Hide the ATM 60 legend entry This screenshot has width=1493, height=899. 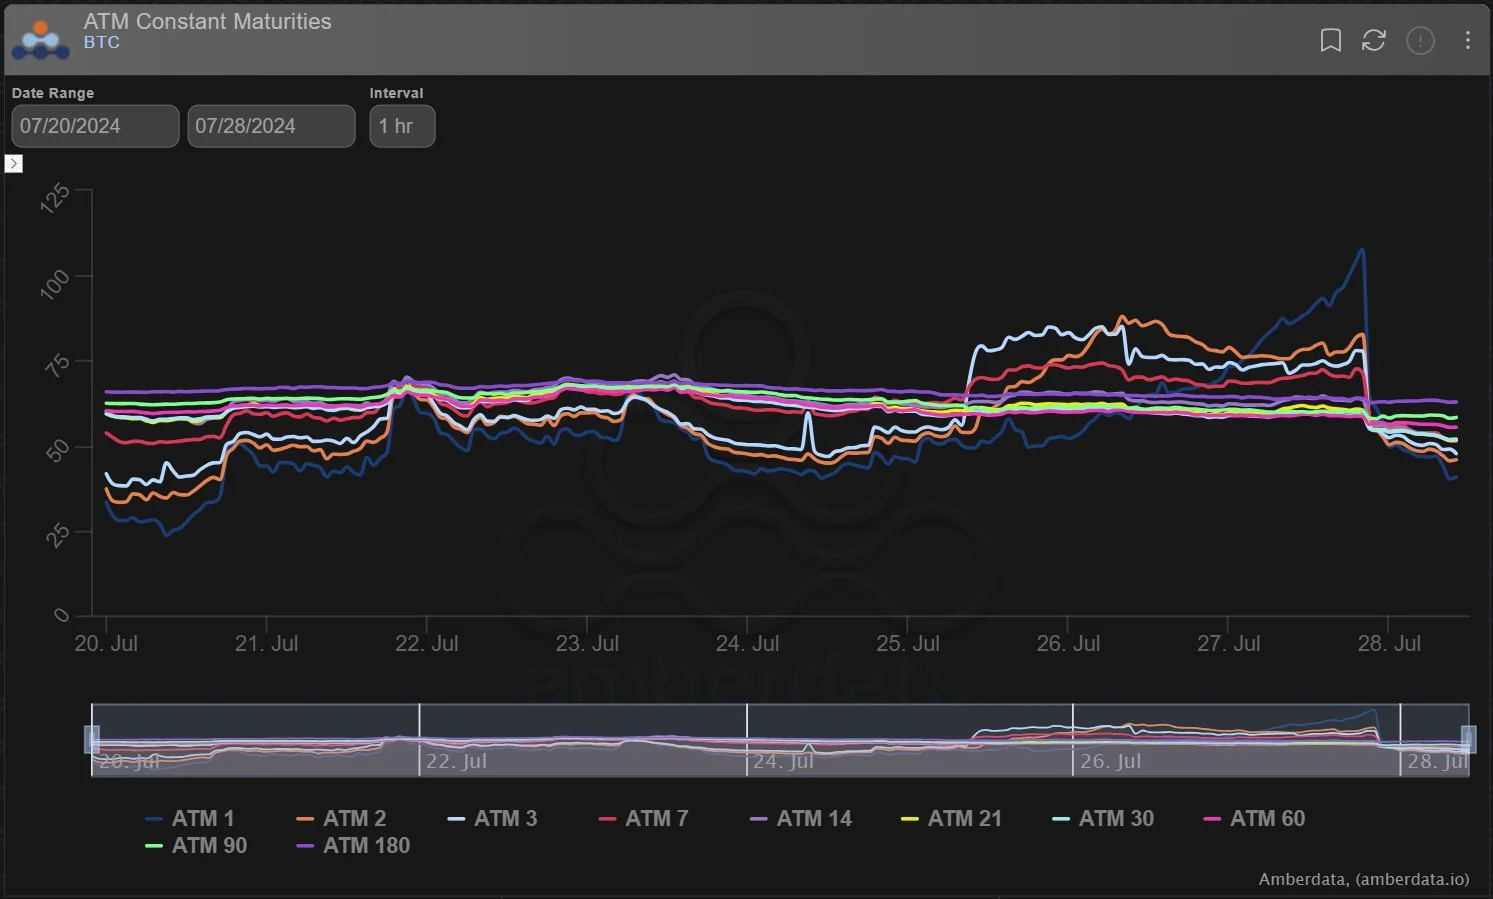point(1254,818)
